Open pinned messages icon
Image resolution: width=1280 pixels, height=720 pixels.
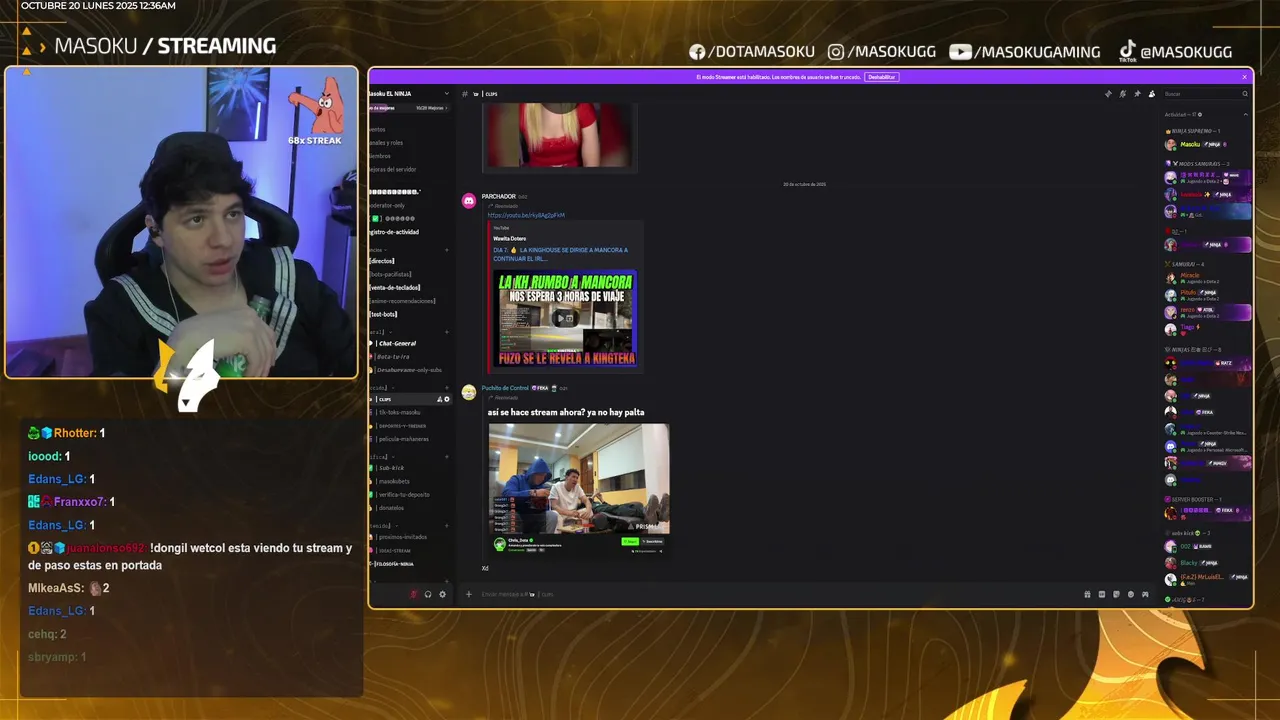pyautogui.click(x=1137, y=94)
